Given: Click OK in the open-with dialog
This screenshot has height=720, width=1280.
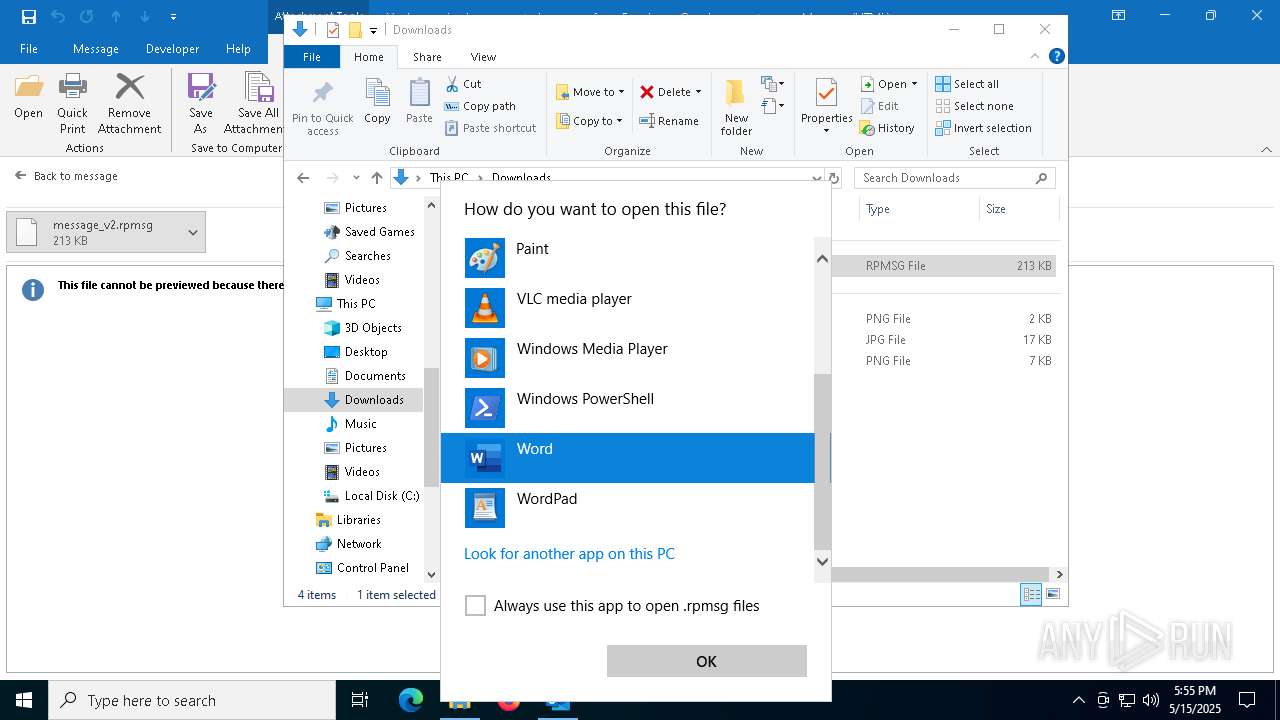Looking at the screenshot, I should click(x=706, y=661).
